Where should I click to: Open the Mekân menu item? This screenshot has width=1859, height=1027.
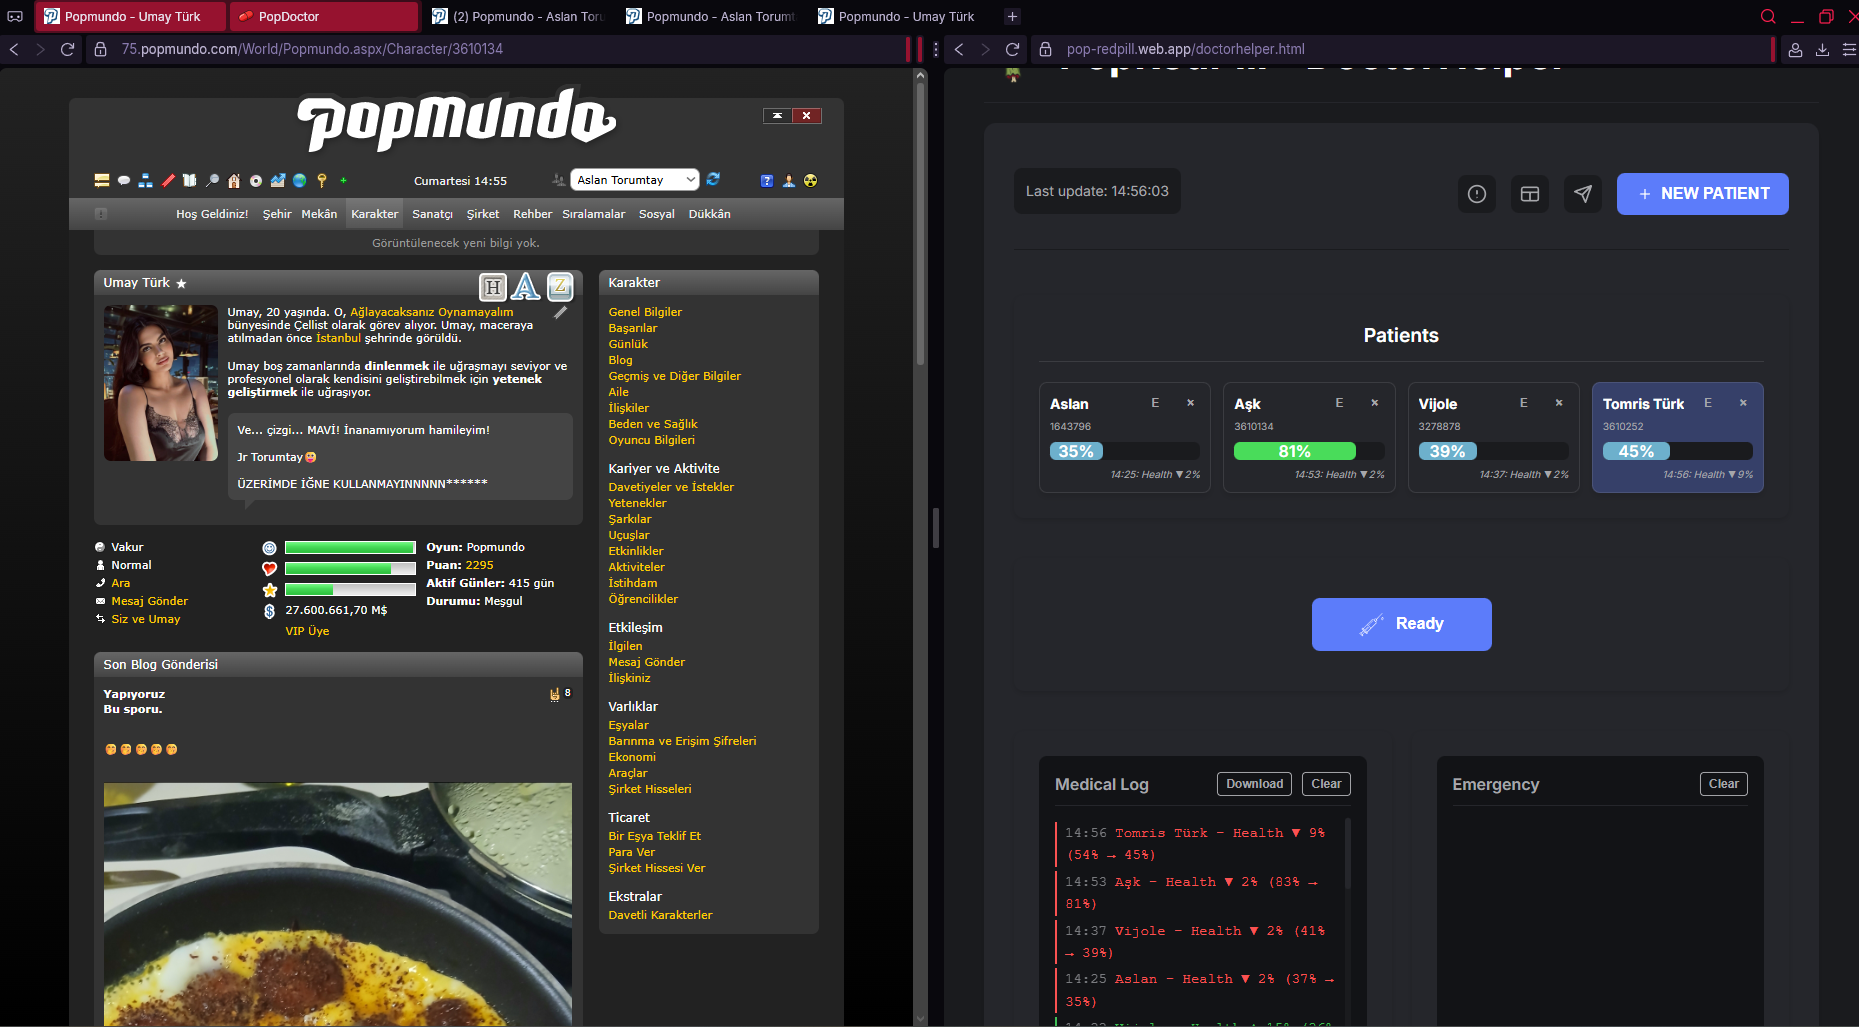tap(319, 214)
